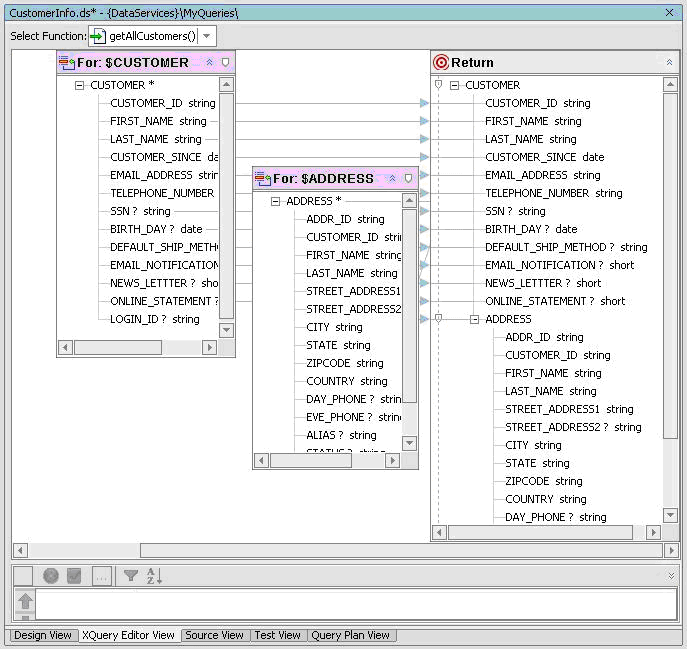Click the red Return target icon
The height and width of the screenshot is (649, 687).
pos(441,63)
